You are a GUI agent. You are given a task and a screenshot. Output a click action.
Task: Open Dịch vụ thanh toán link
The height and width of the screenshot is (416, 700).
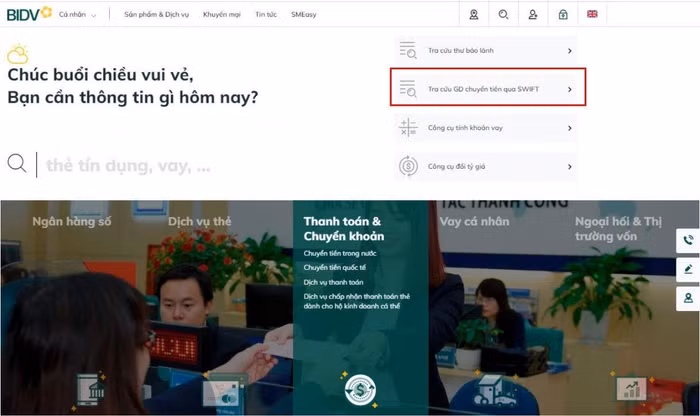333,282
